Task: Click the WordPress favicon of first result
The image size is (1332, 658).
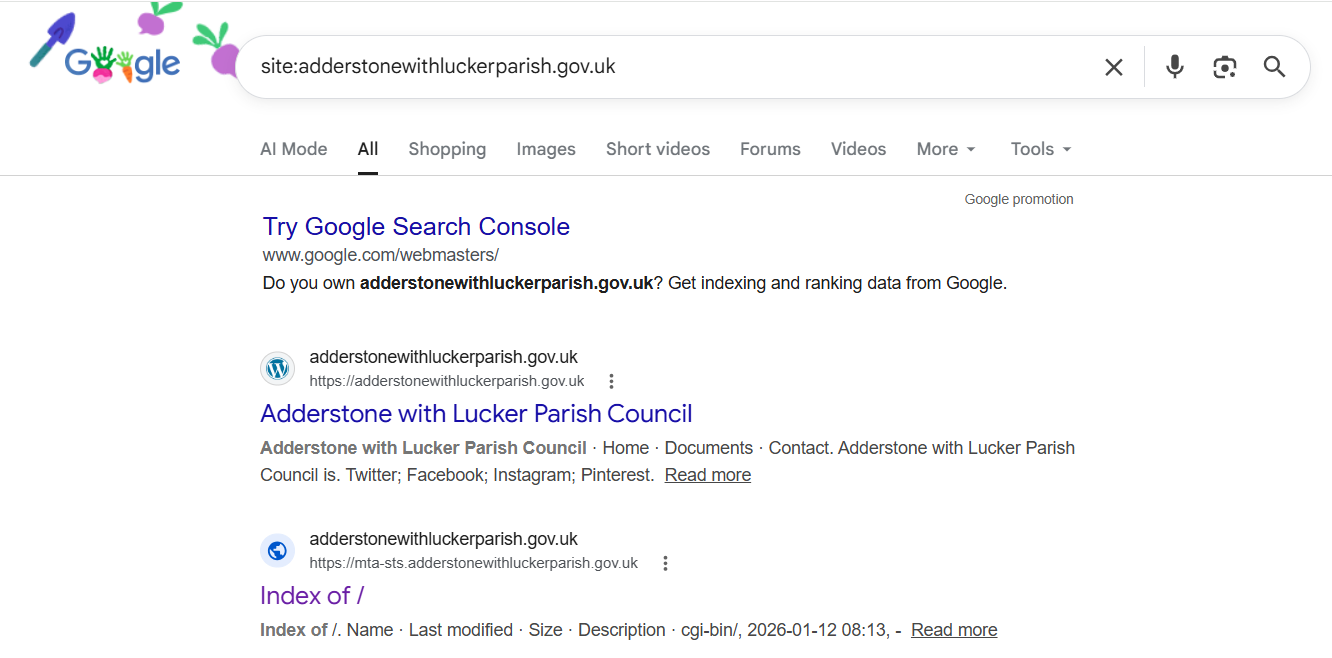Action: click(x=278, y=368)
